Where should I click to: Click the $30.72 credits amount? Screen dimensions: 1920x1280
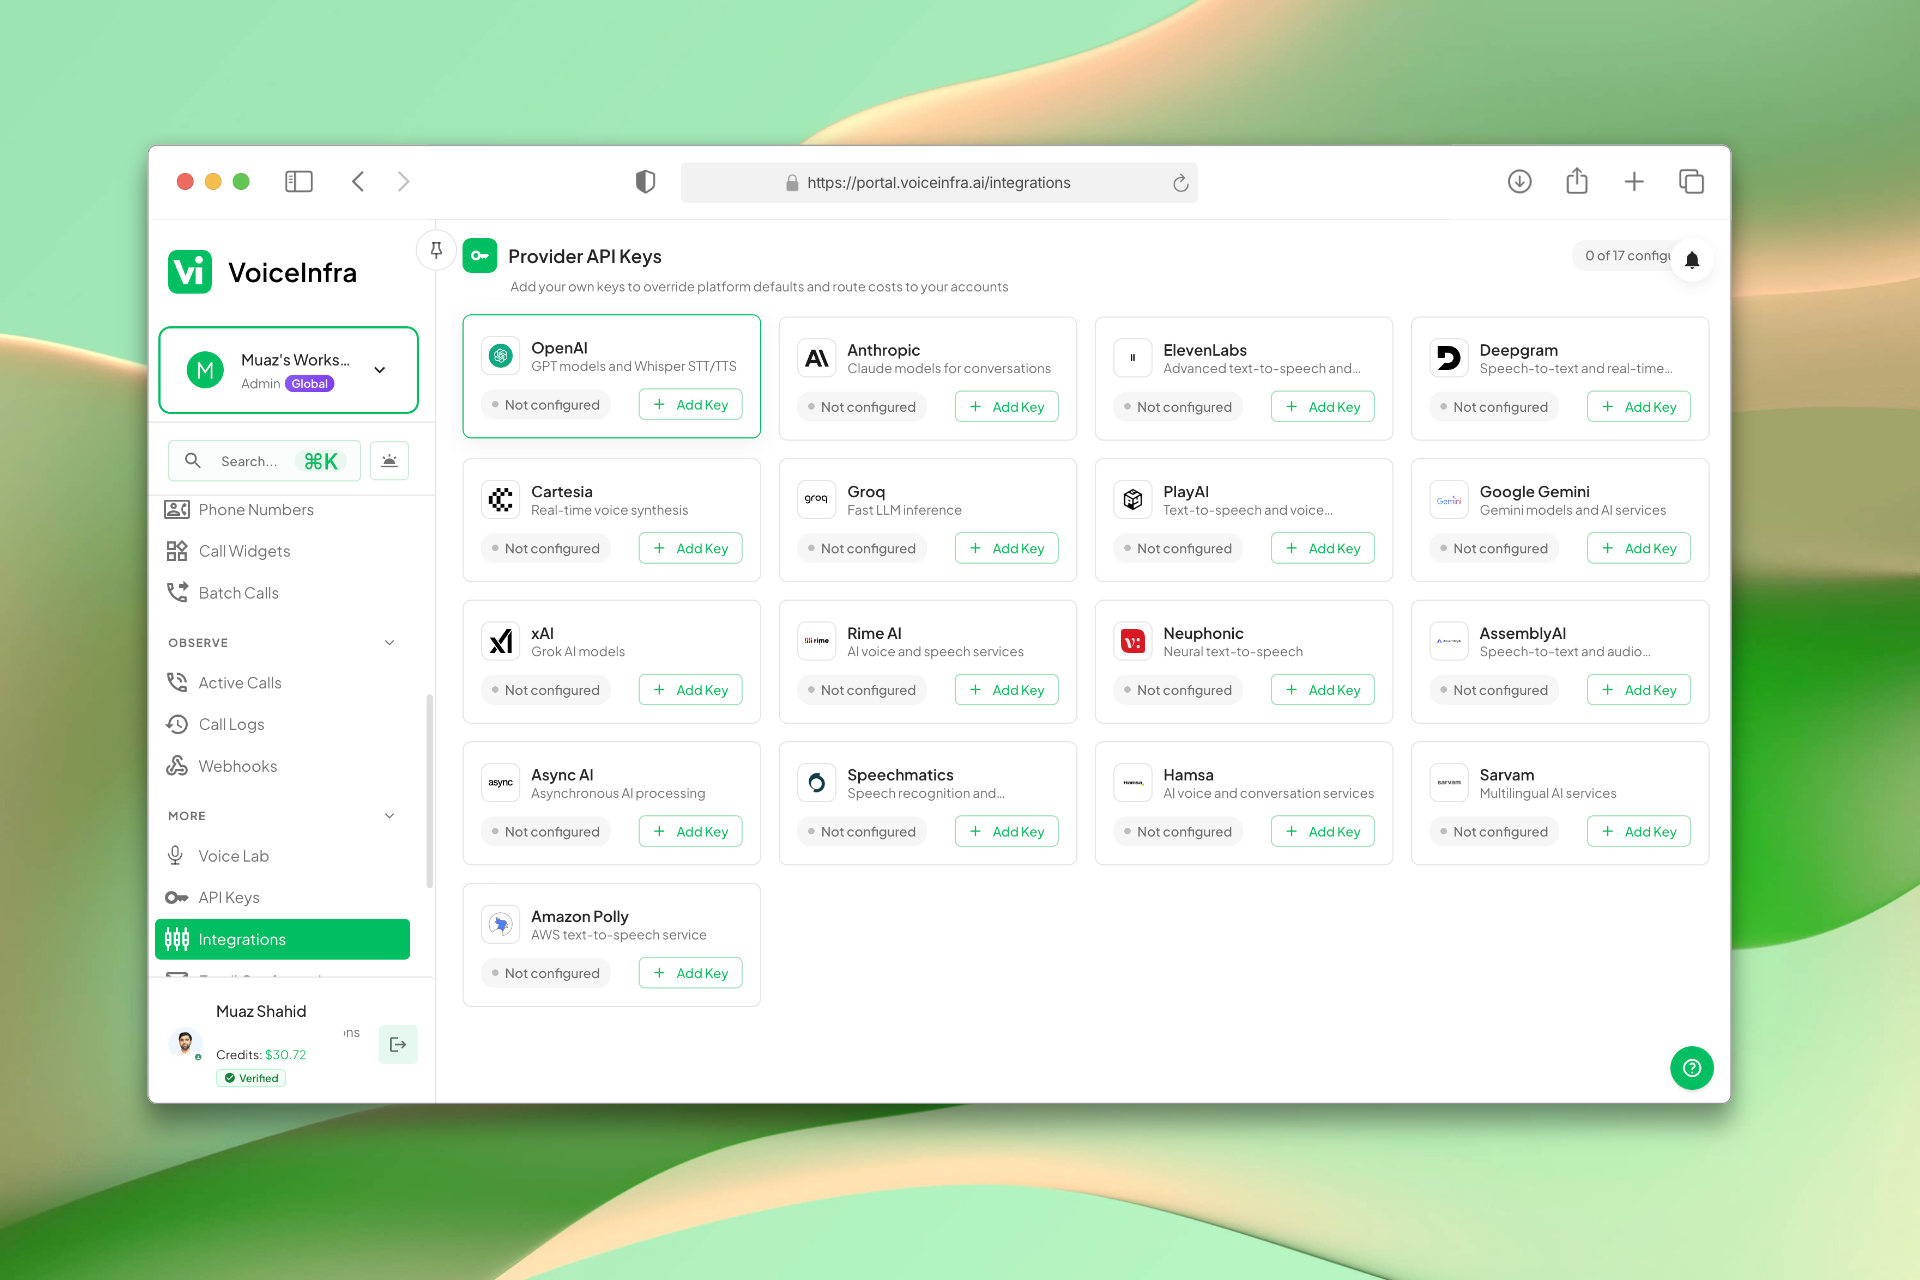286,1055
